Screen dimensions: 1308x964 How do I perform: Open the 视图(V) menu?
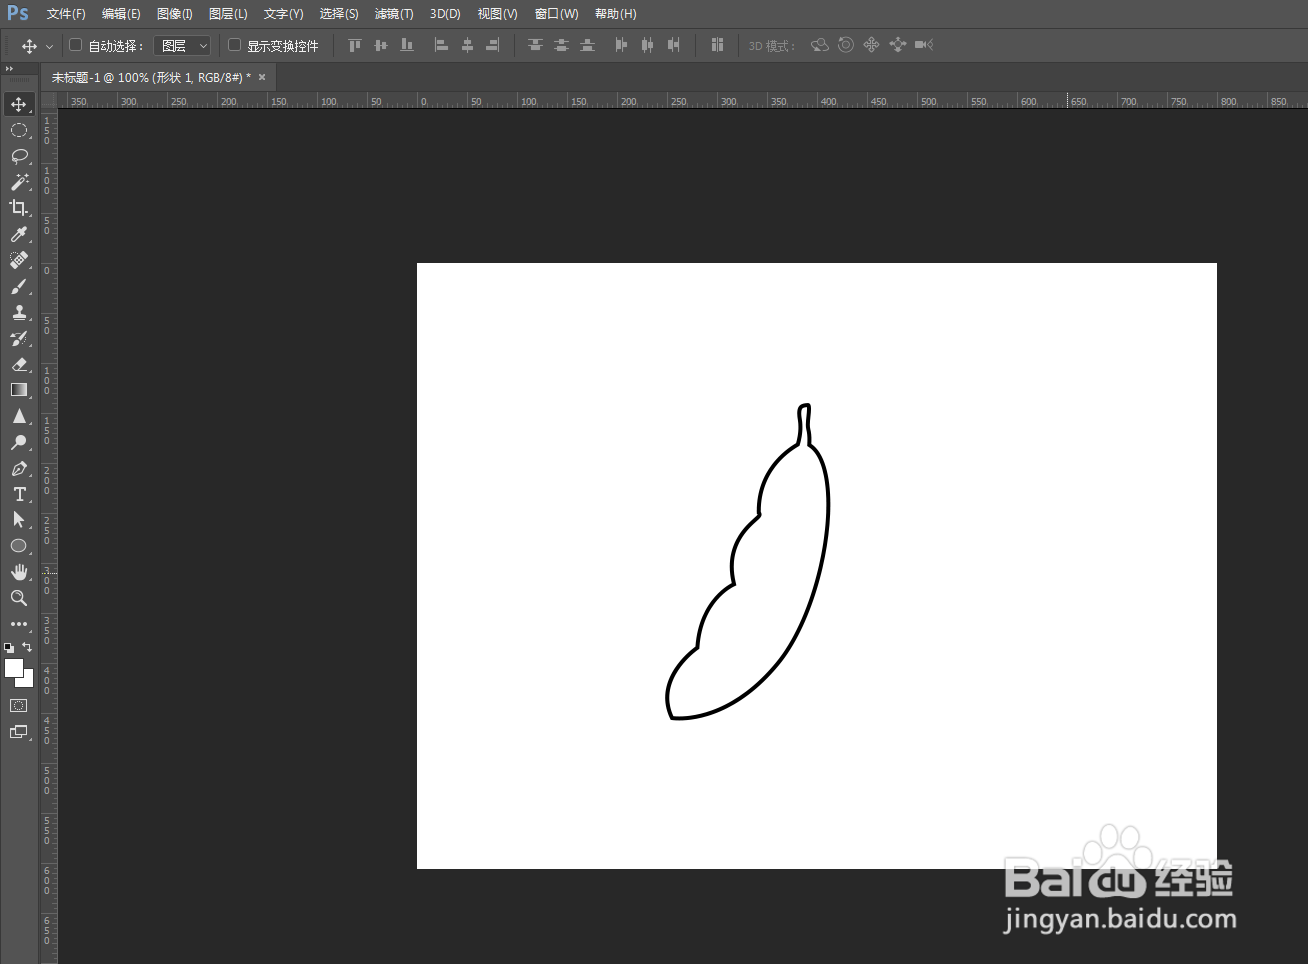(x=497, y=14)
